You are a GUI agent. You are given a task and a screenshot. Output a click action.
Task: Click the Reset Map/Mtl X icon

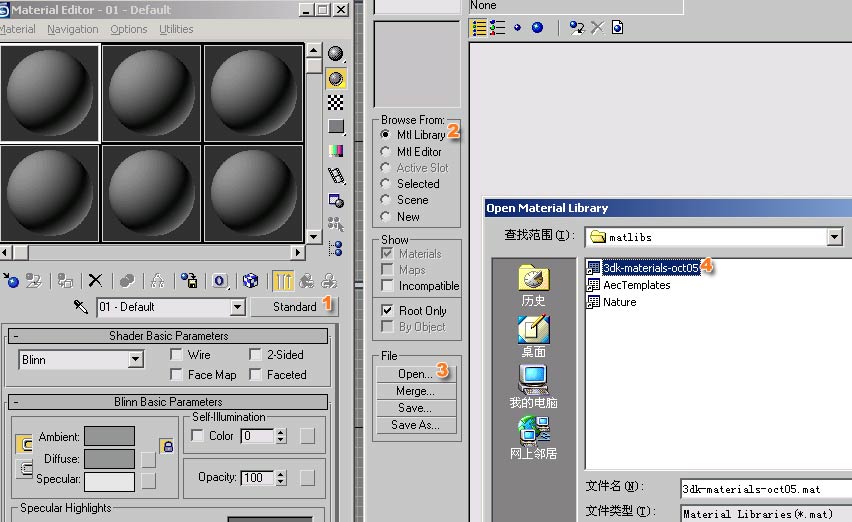click(95, 281)
